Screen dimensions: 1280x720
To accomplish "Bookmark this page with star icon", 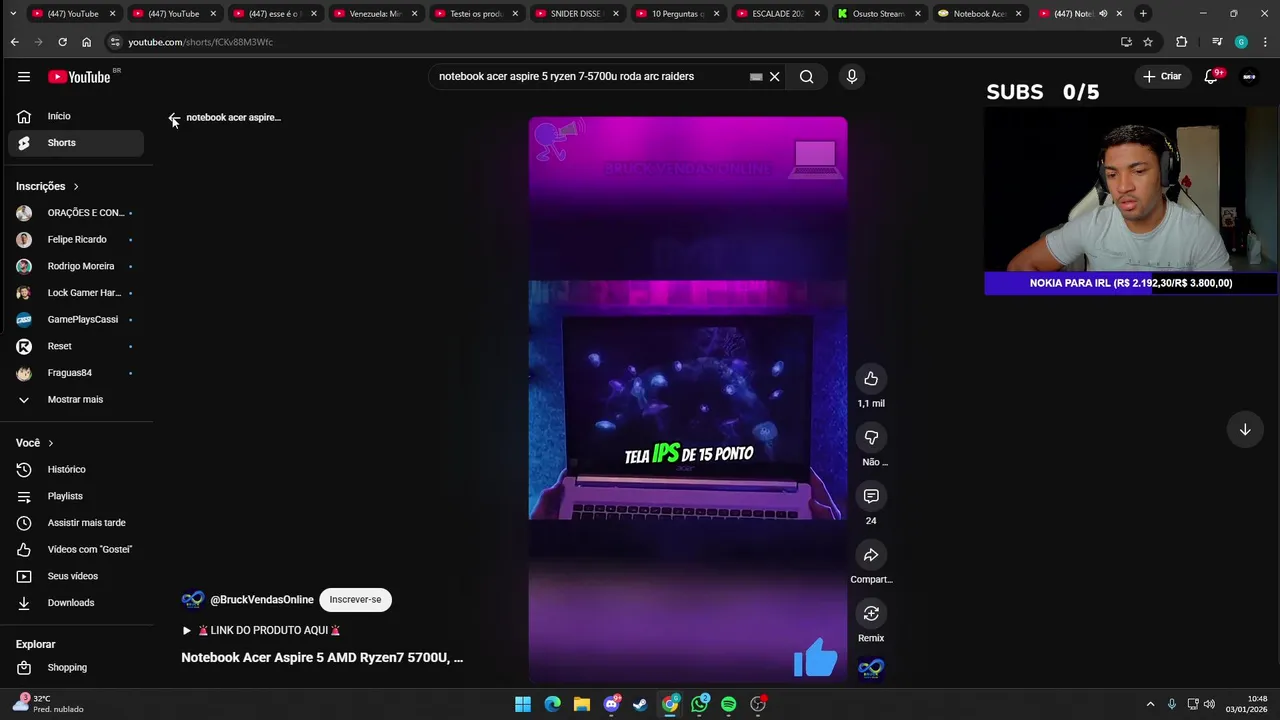I will coord(1148,42).
